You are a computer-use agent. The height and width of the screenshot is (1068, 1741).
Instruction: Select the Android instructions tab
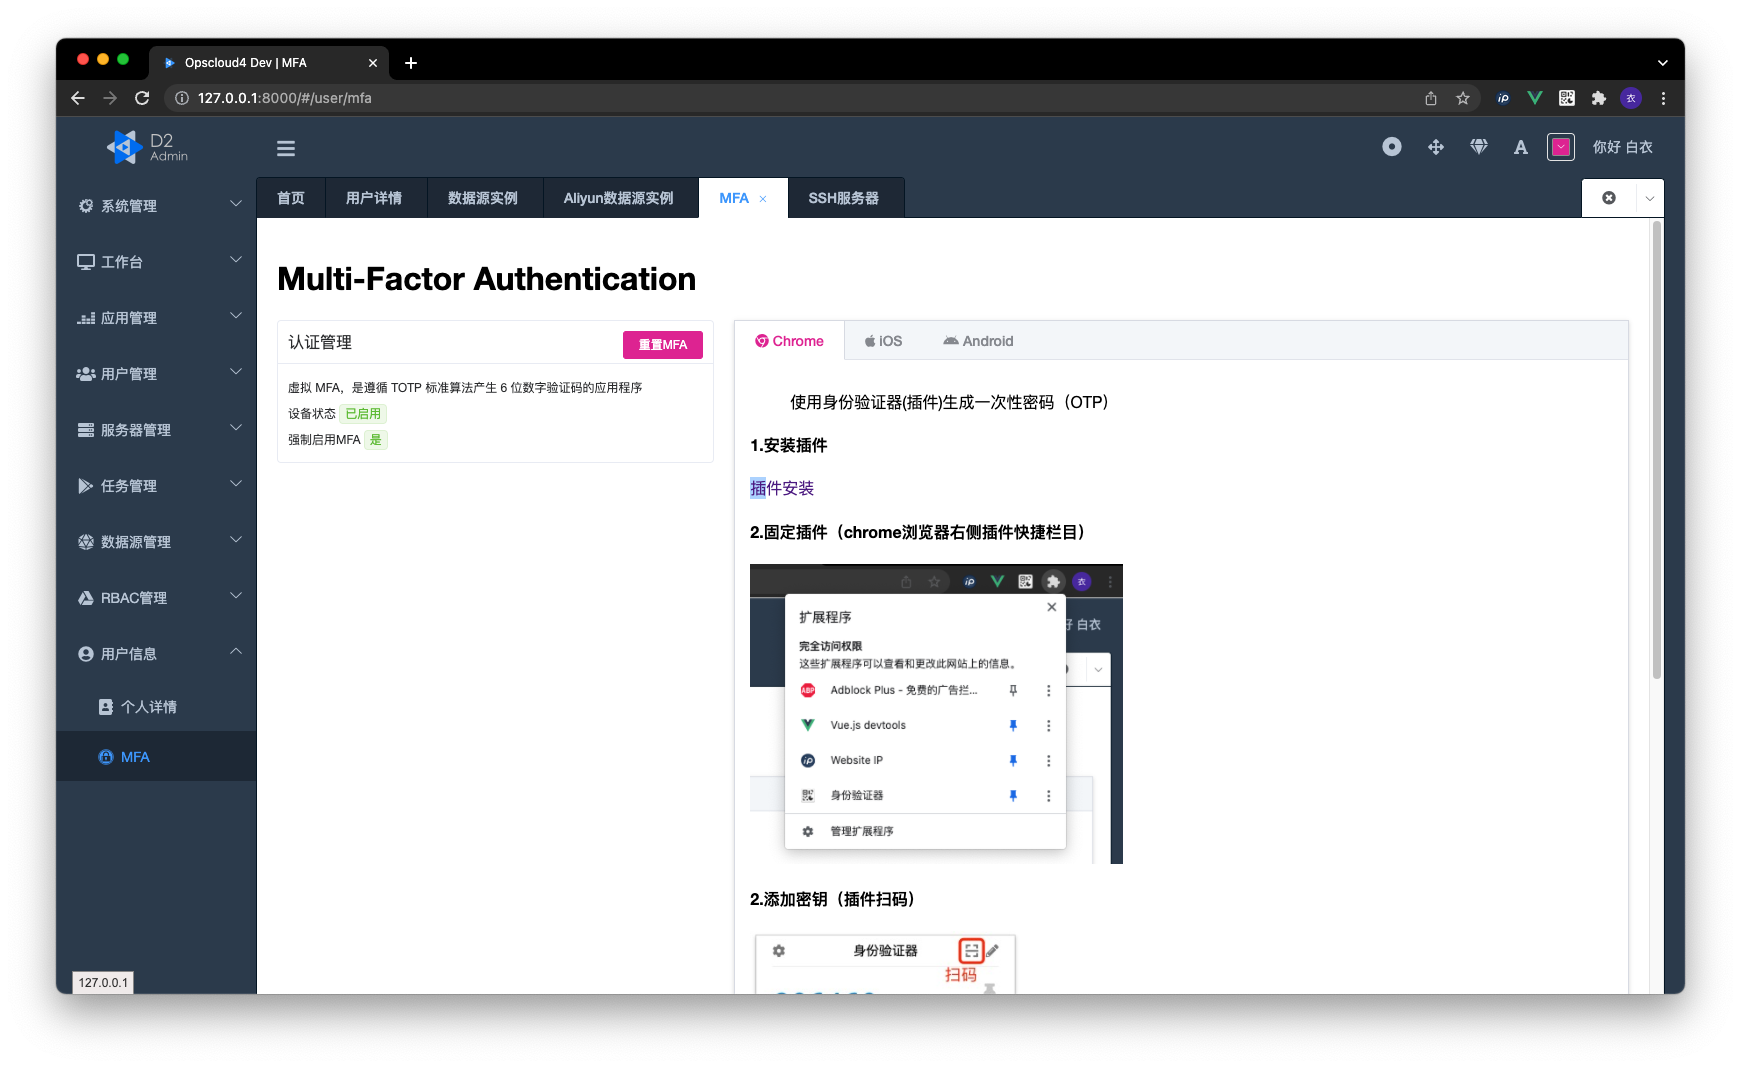coord(978,341)
